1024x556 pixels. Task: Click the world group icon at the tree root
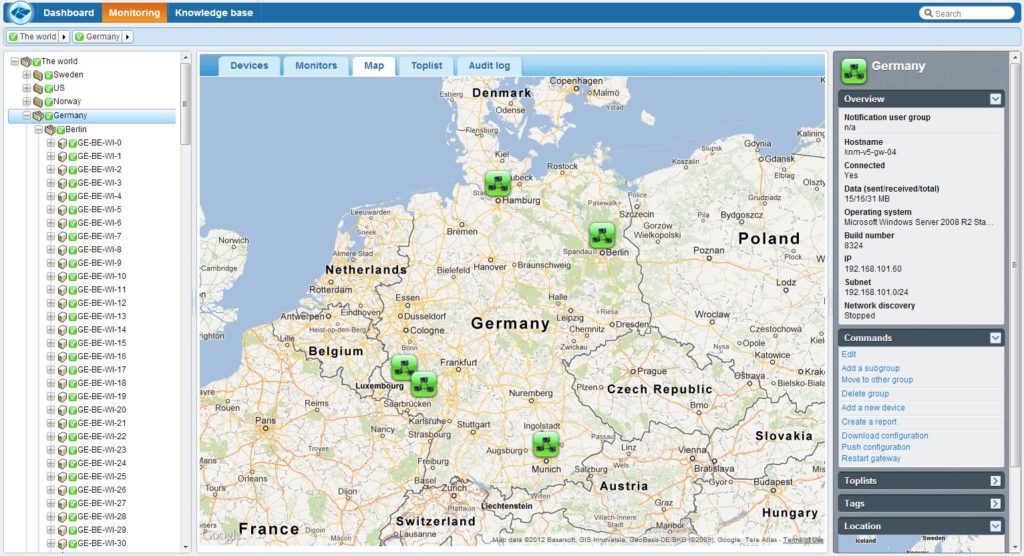26,61
